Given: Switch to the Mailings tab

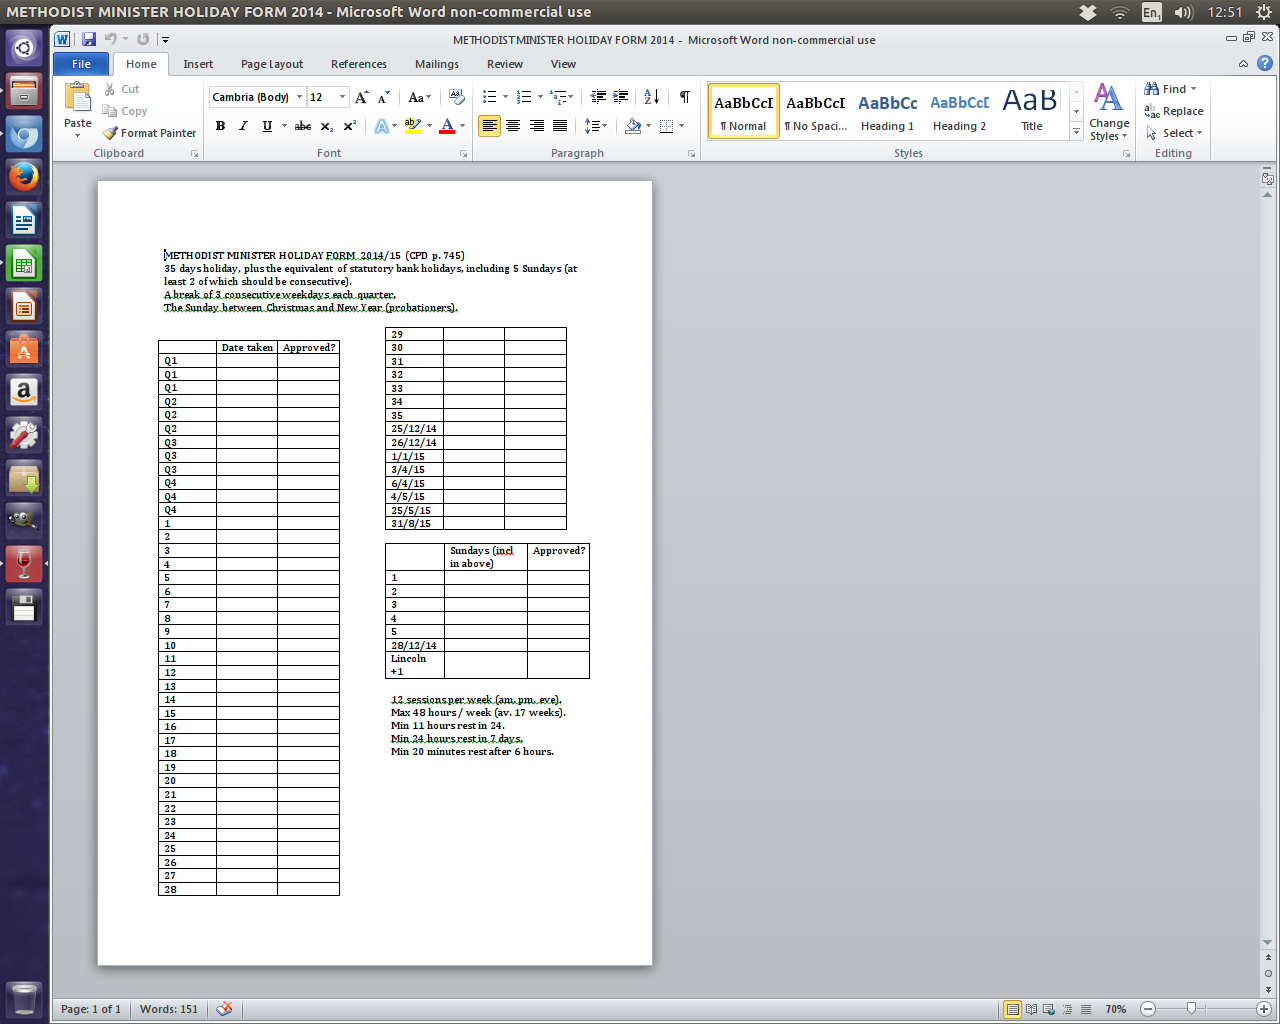Looking at the screenshot, I should 437,64.
